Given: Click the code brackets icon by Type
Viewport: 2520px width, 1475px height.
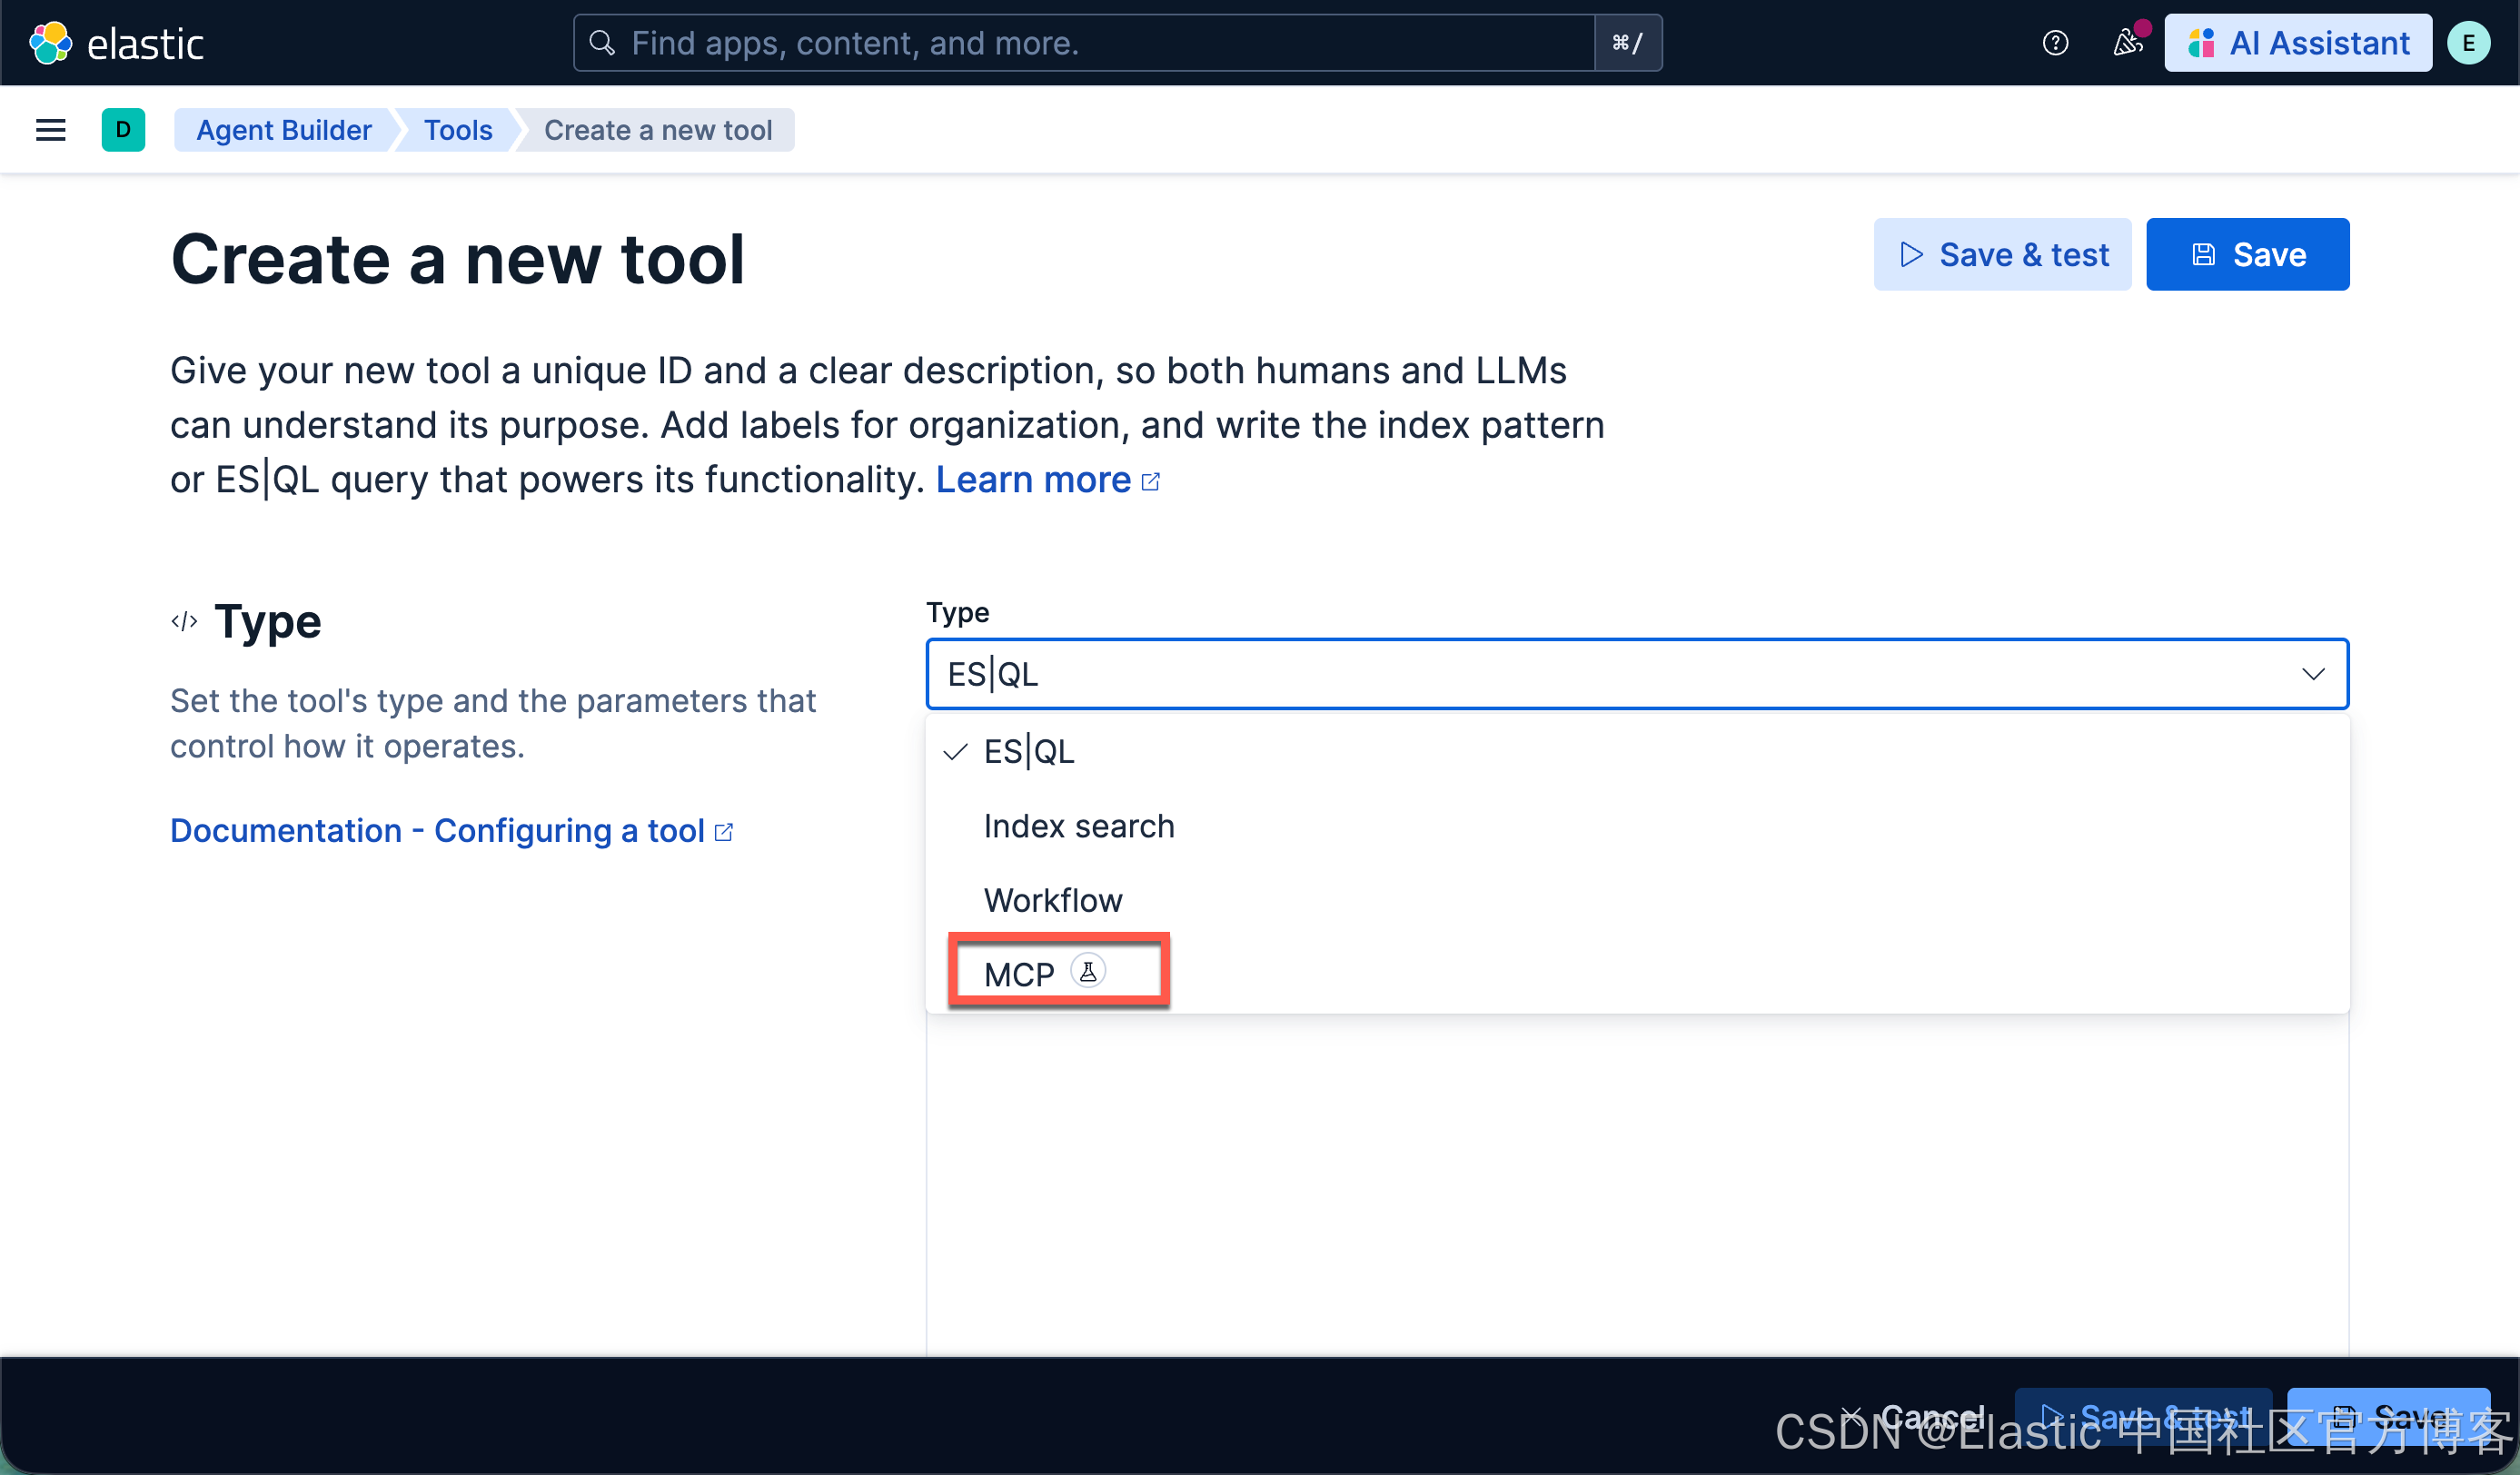Looking at the screenshot, I should click(x=184, y=622).
